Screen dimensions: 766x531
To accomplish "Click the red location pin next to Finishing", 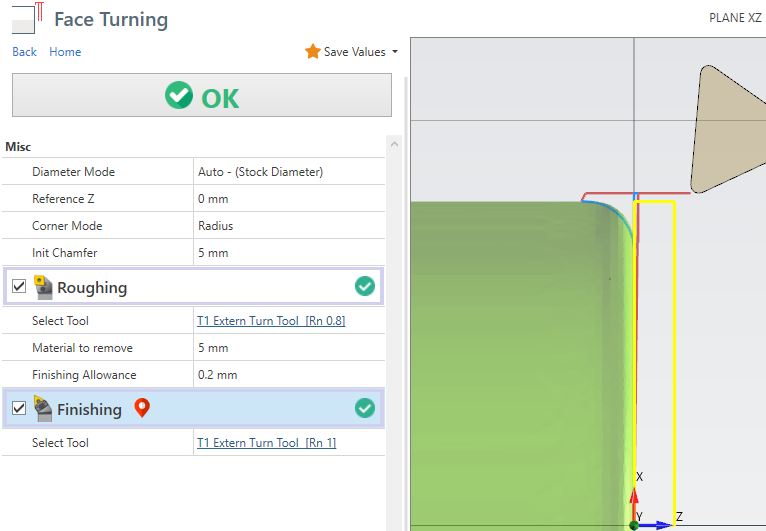I will (x=141, y=408).
